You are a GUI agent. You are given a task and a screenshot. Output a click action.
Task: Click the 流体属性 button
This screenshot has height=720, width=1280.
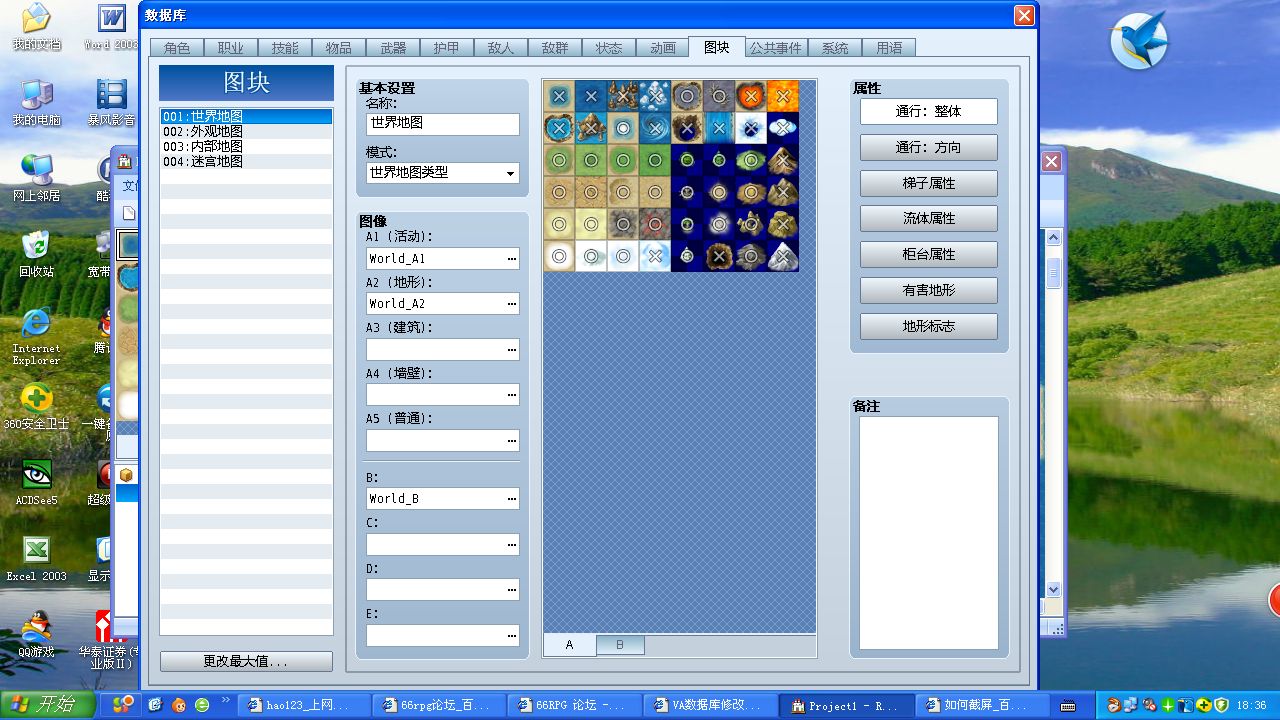tap(929, 218)
